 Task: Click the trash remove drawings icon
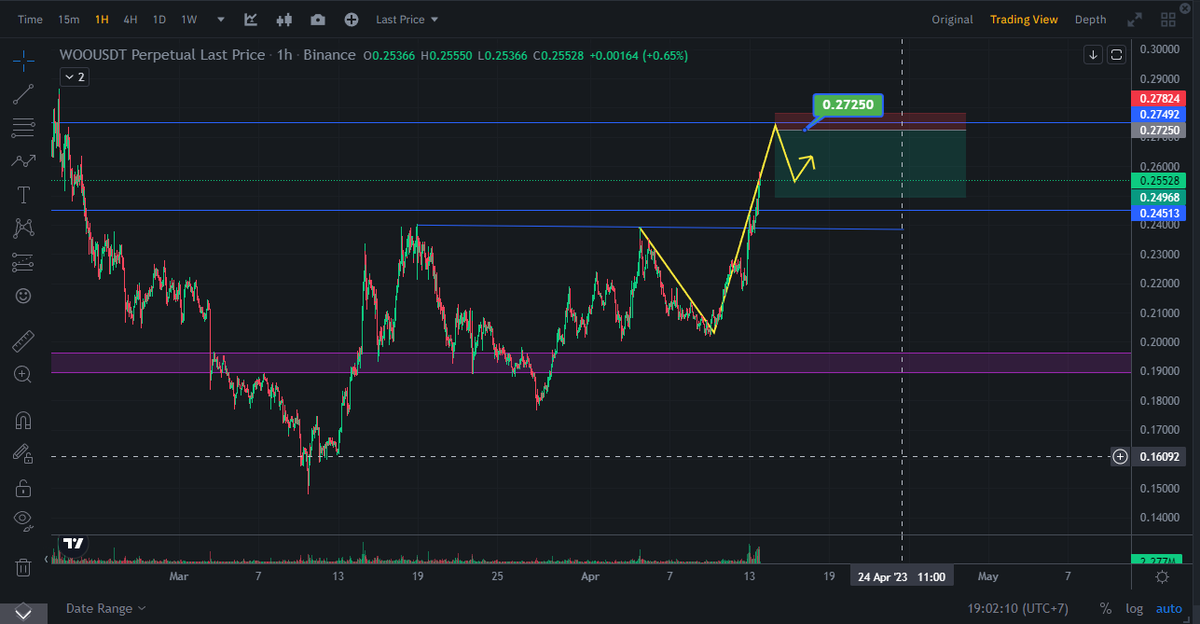point(24,567)
